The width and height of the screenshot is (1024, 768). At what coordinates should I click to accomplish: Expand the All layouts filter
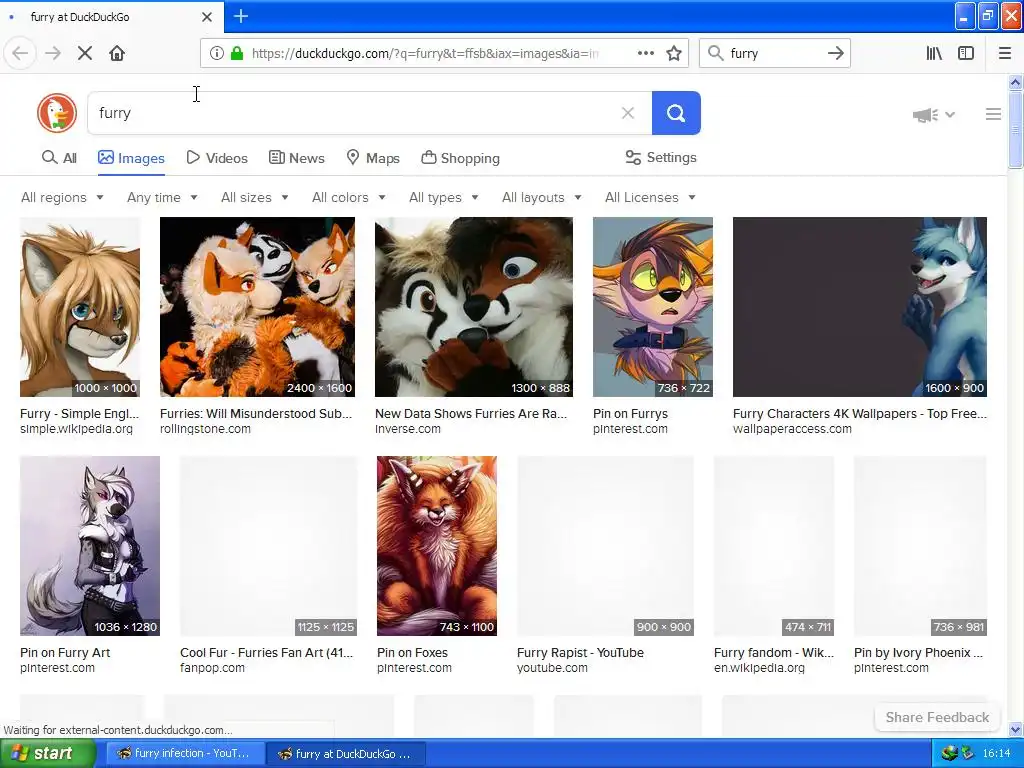coord(541,197)
